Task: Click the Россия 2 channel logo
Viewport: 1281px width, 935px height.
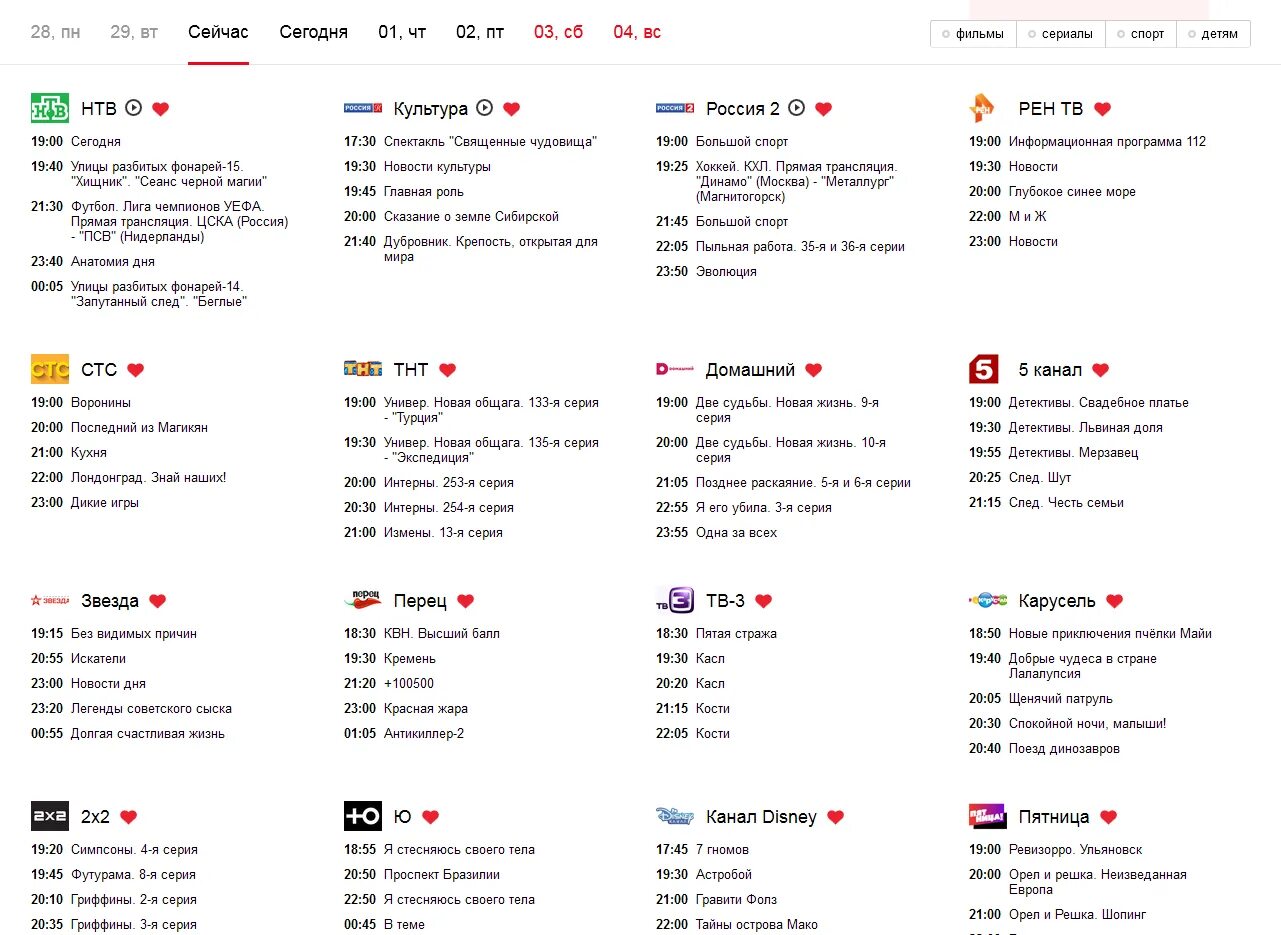Action: (x=675, y=108)
